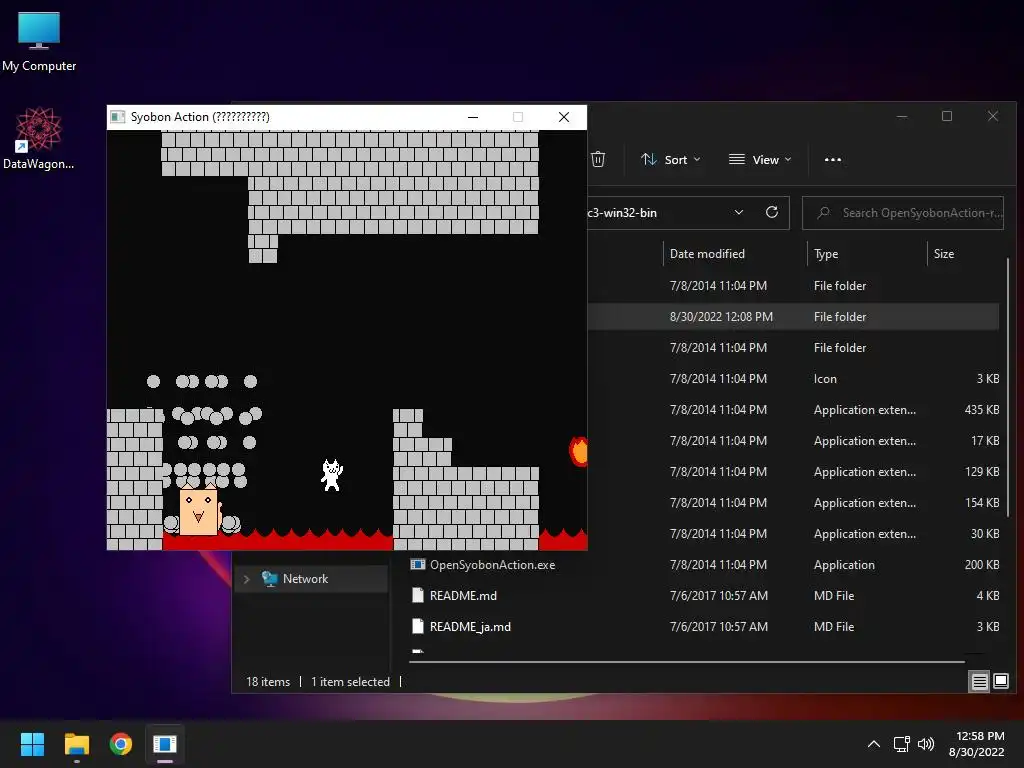Refresh the c3-win32-bin folder view
The width and height of the screenshot is (1024, 768).
(771, 212)
